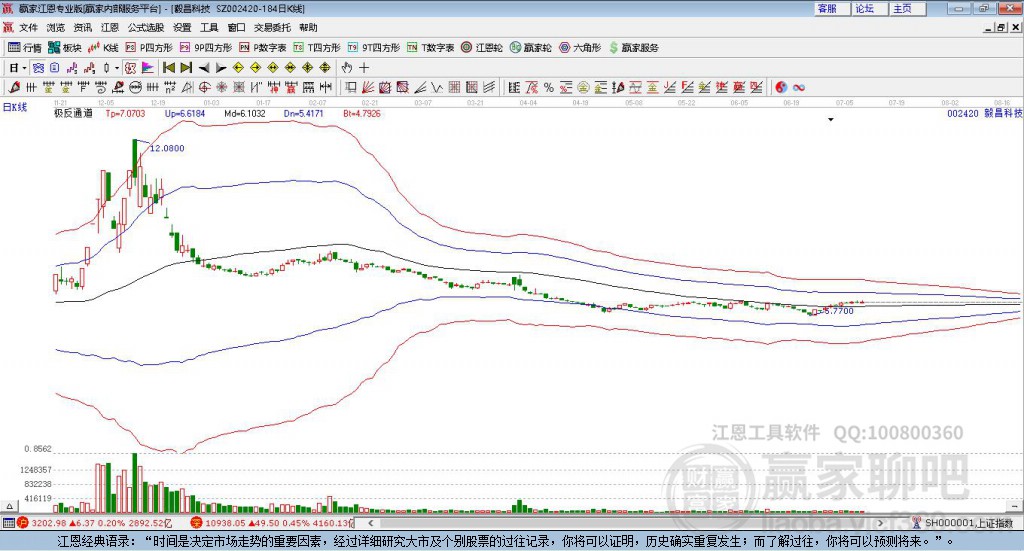Jump to first bar with skip-to-start icon
Image resolution: width=1024 pixels, height=551 pixels.
(x=168, y=68)
